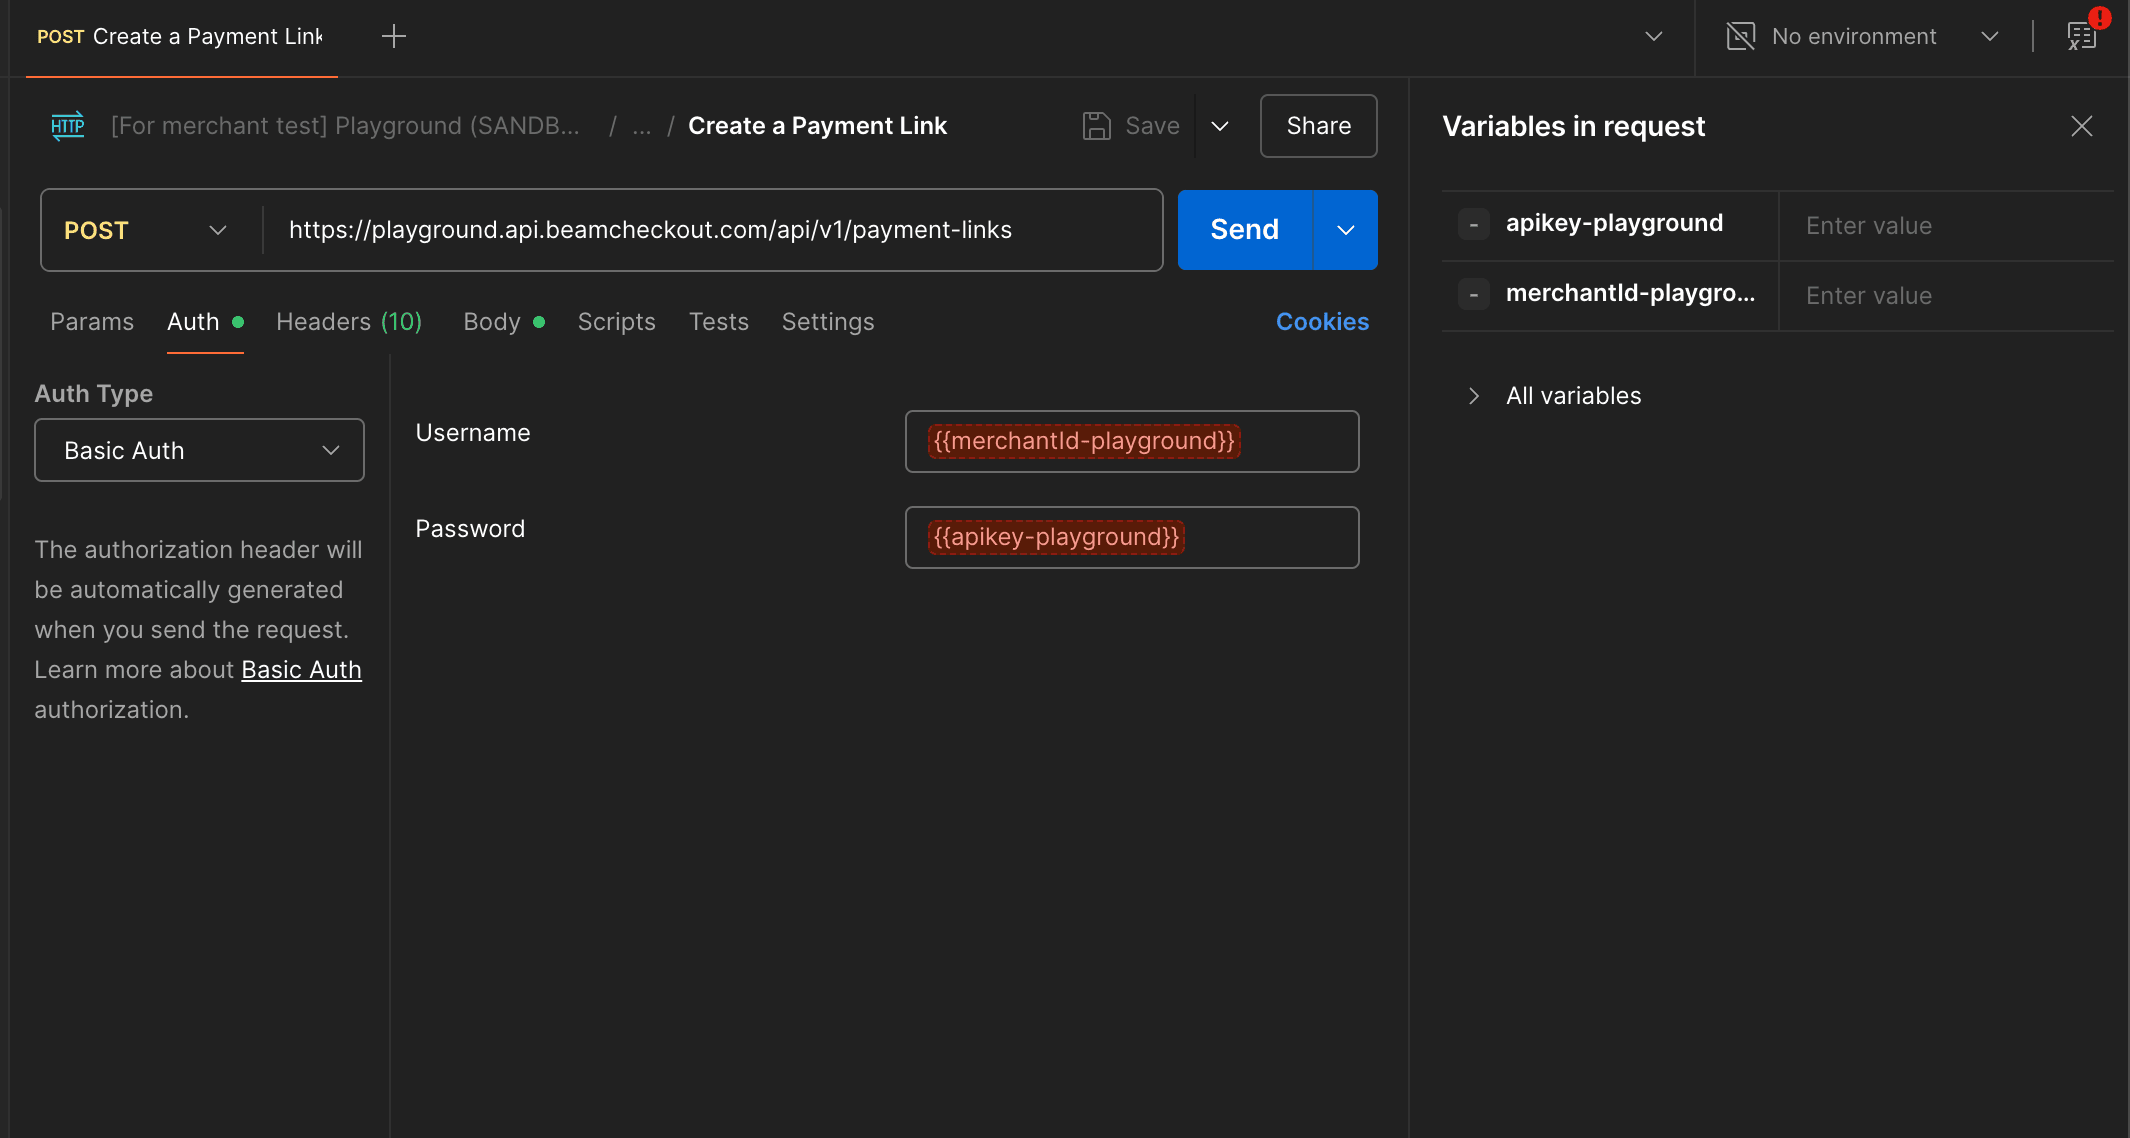Click the Cookies link

(x=1322, y=322)
